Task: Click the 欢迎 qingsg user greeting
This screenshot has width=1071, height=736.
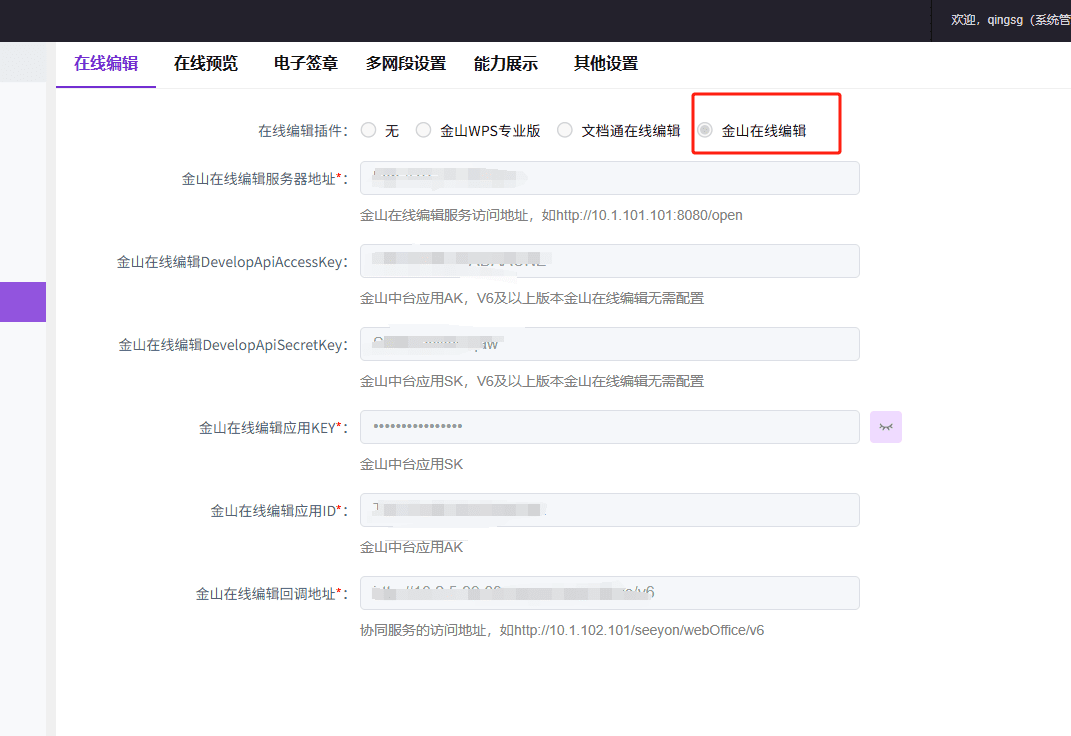Action: pos(1010,20)
